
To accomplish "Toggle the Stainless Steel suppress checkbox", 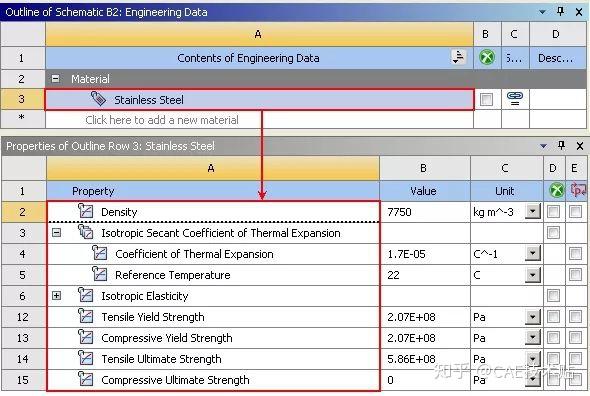I will pos(486,100).
